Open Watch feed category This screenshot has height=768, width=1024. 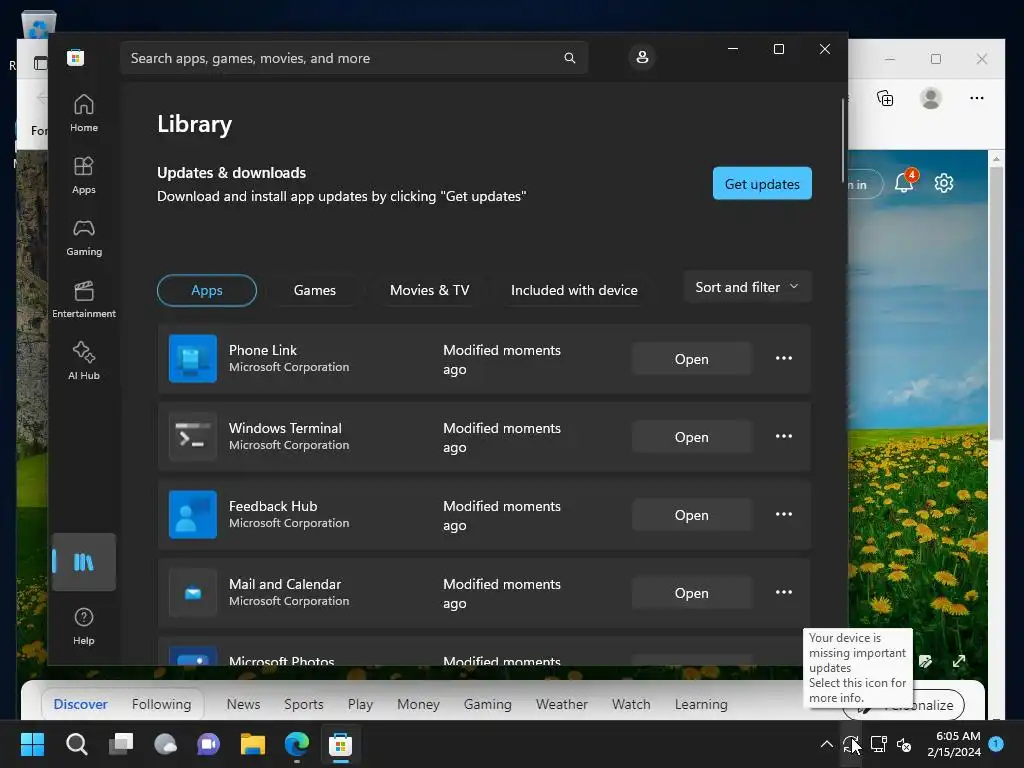point(631,704)
